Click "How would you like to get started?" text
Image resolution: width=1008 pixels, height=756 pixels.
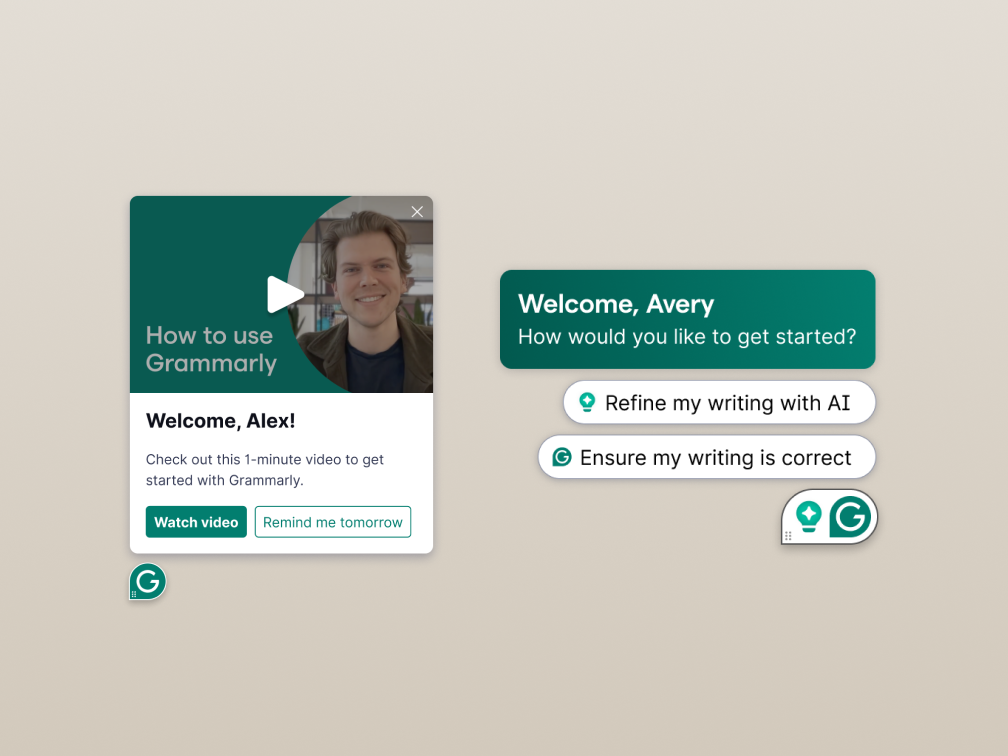point(687,336)
